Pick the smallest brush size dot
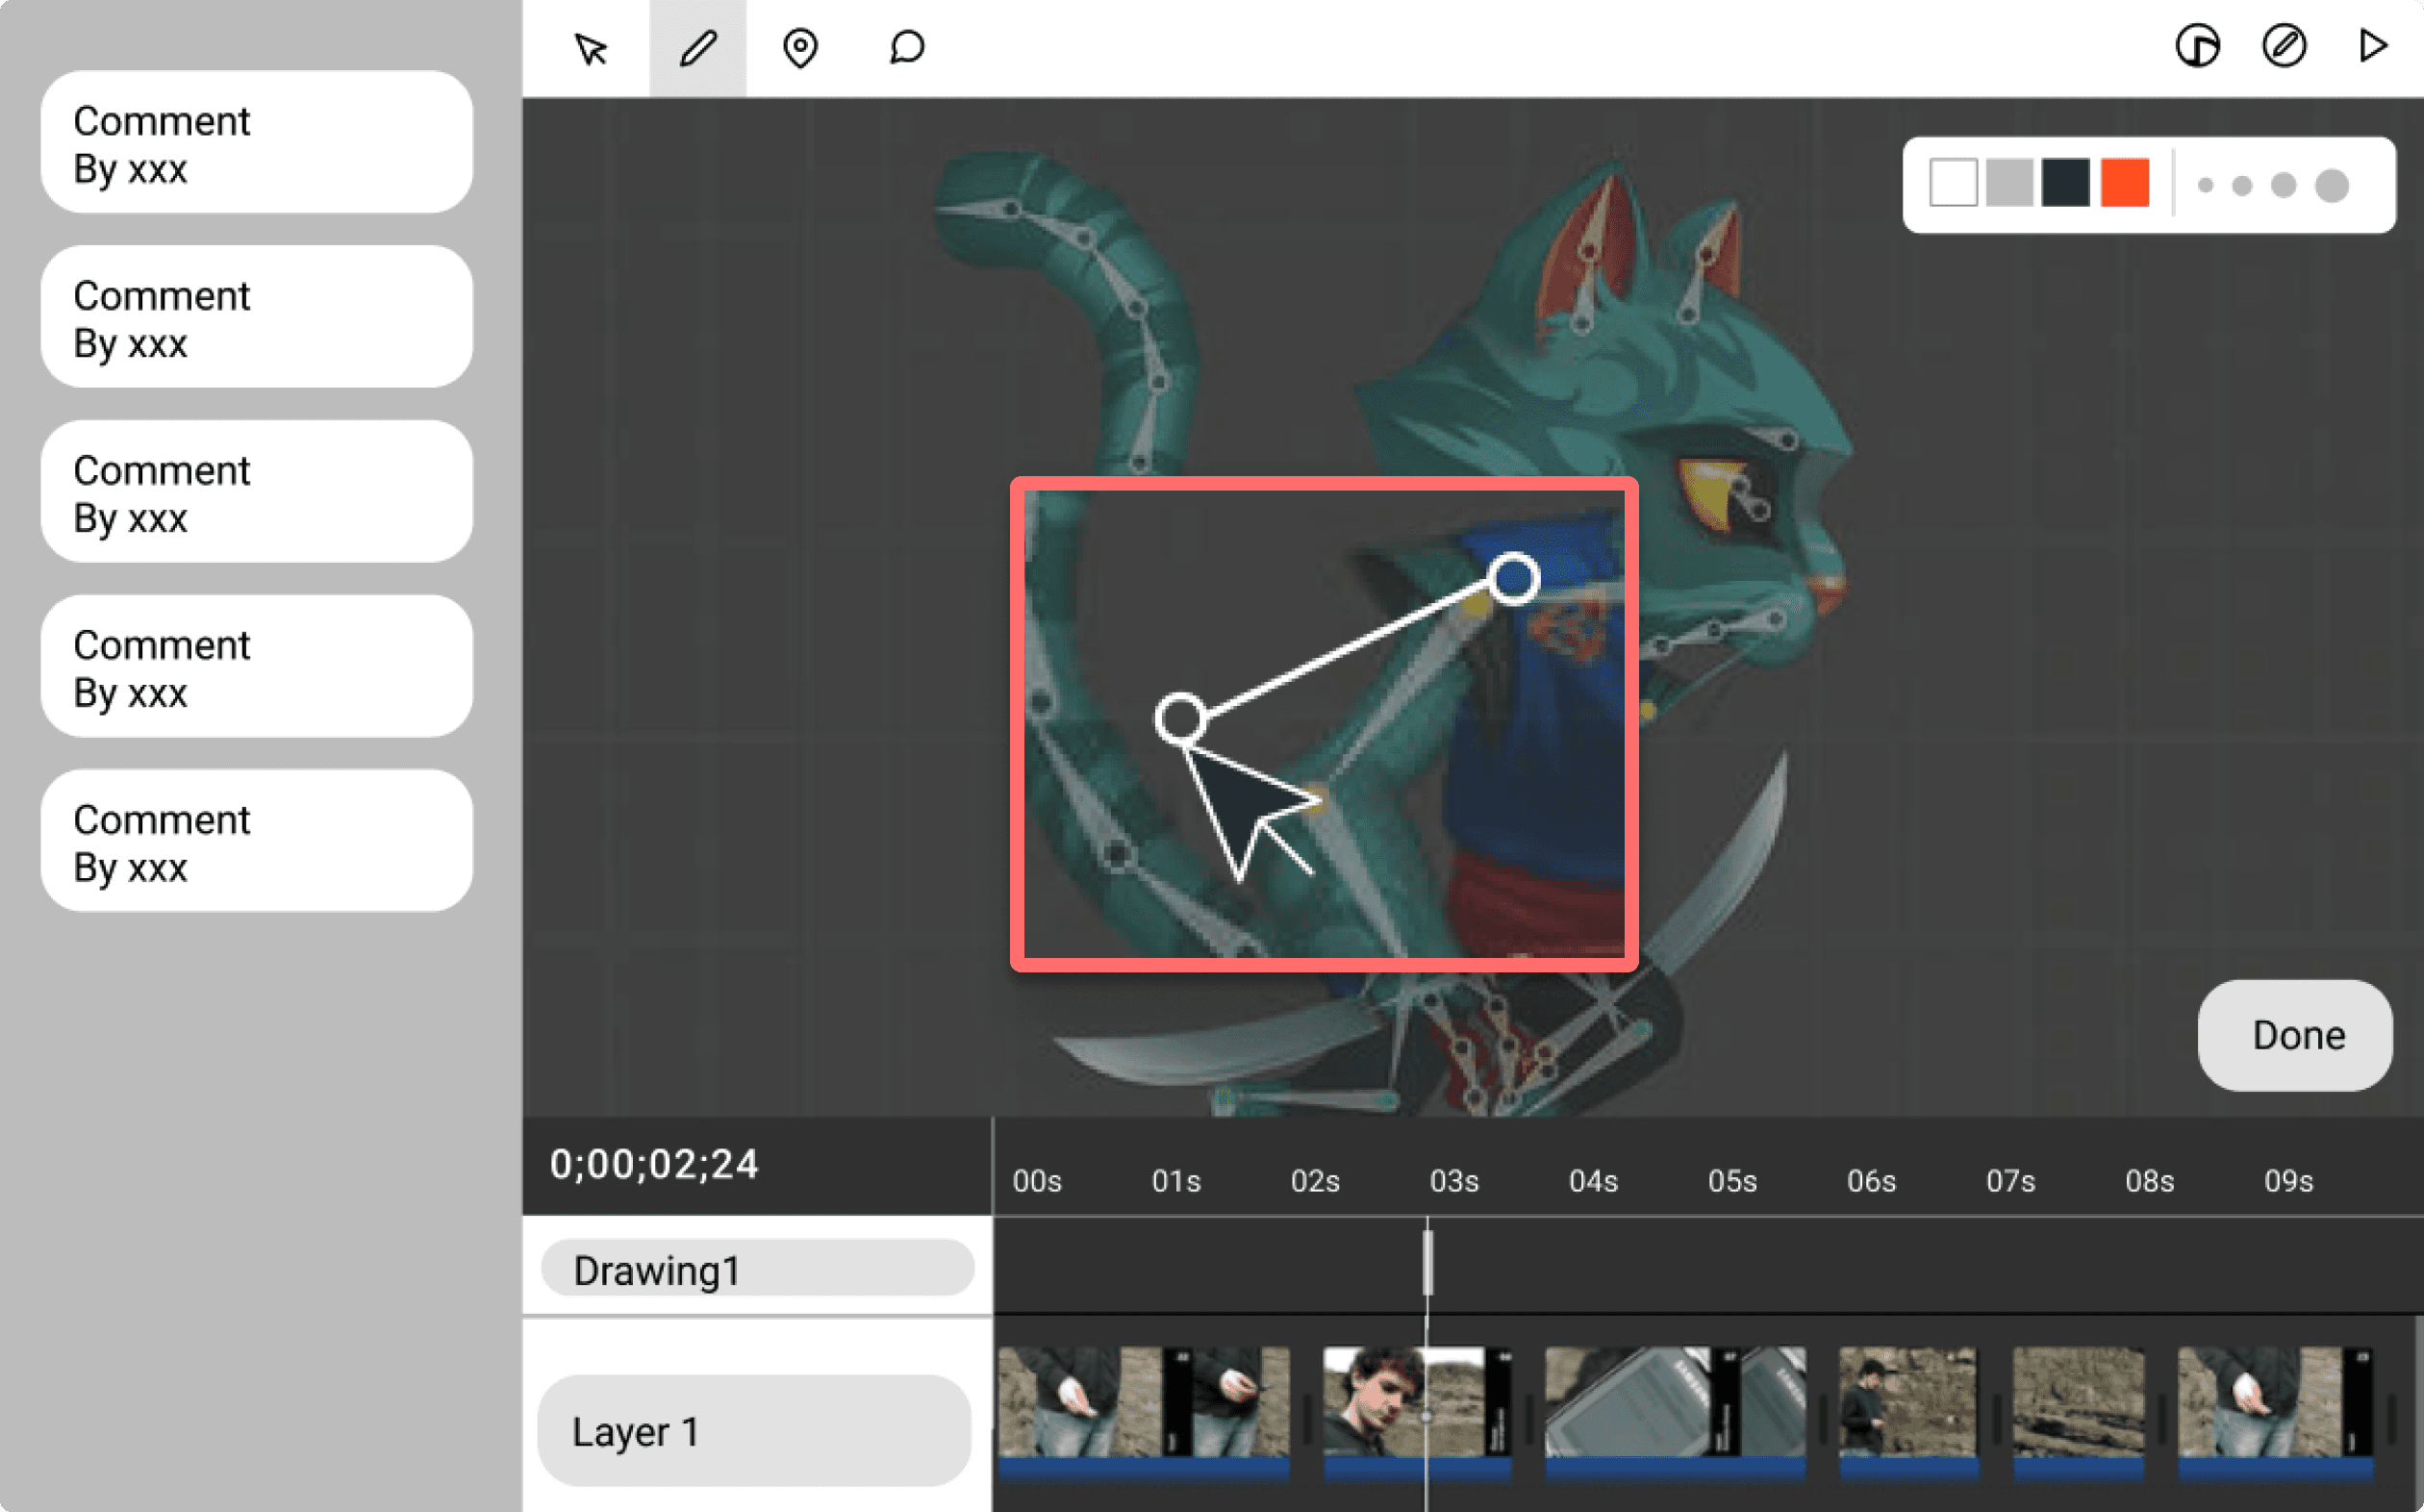Viewport: 2424px width, 1512px height. coord(2205,185)
